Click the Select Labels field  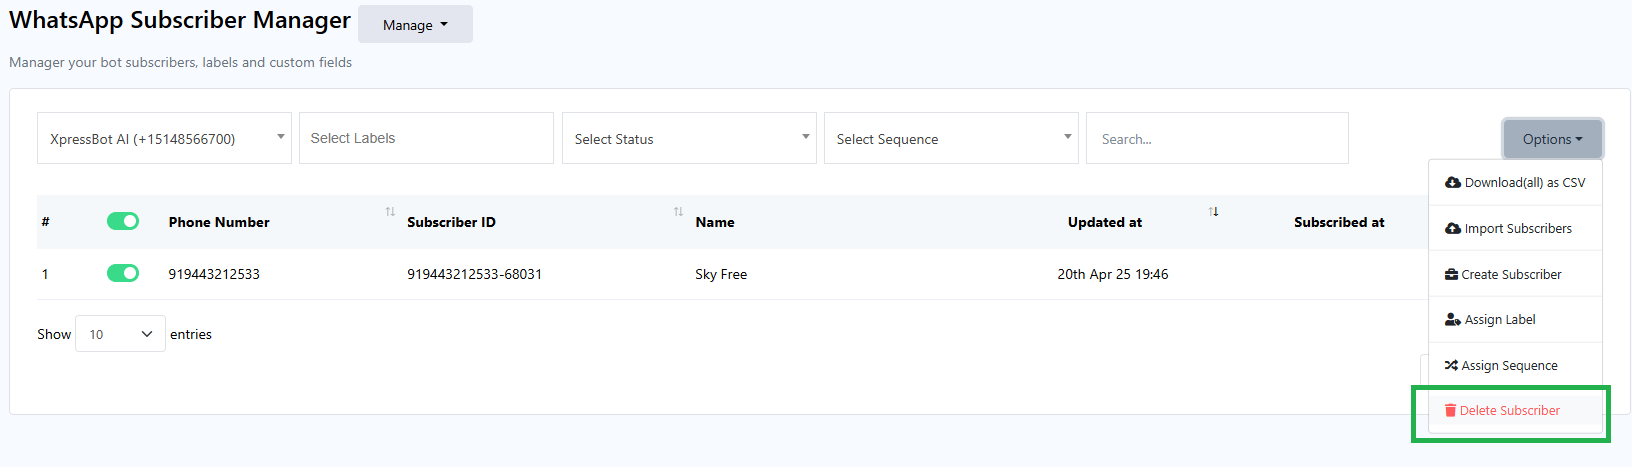tap(426, 139)
